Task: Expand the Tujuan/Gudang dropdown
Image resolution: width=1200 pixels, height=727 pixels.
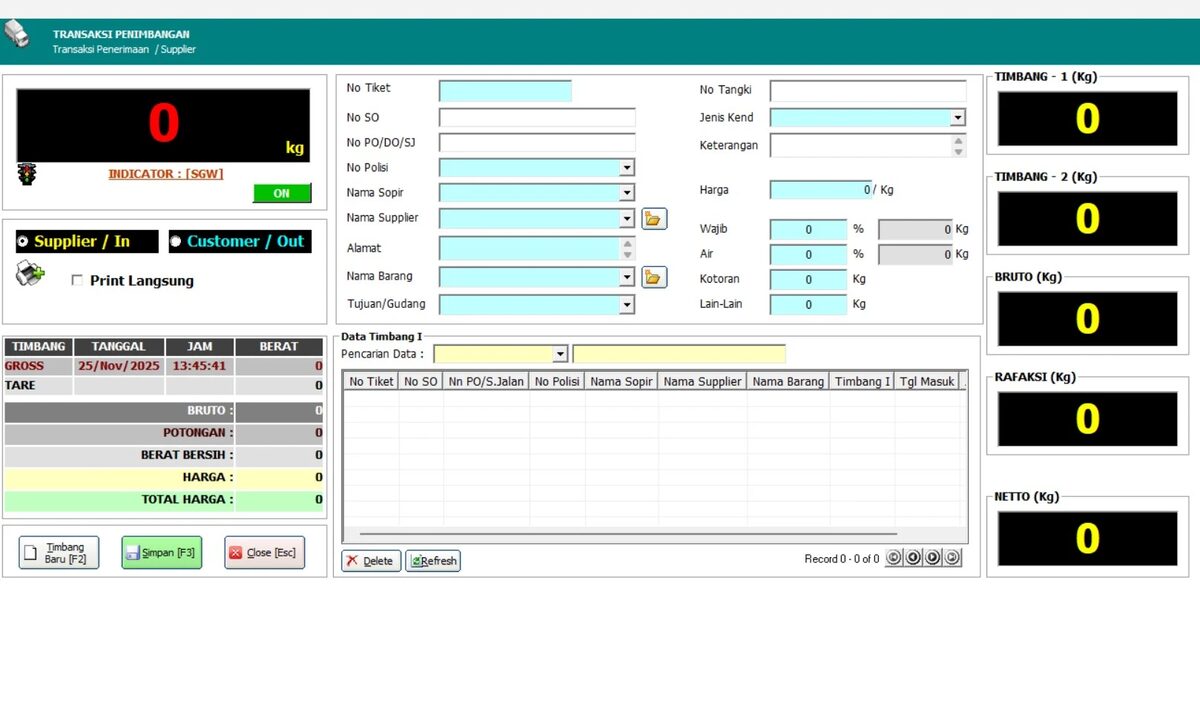Action: click(x=627, y=304)
